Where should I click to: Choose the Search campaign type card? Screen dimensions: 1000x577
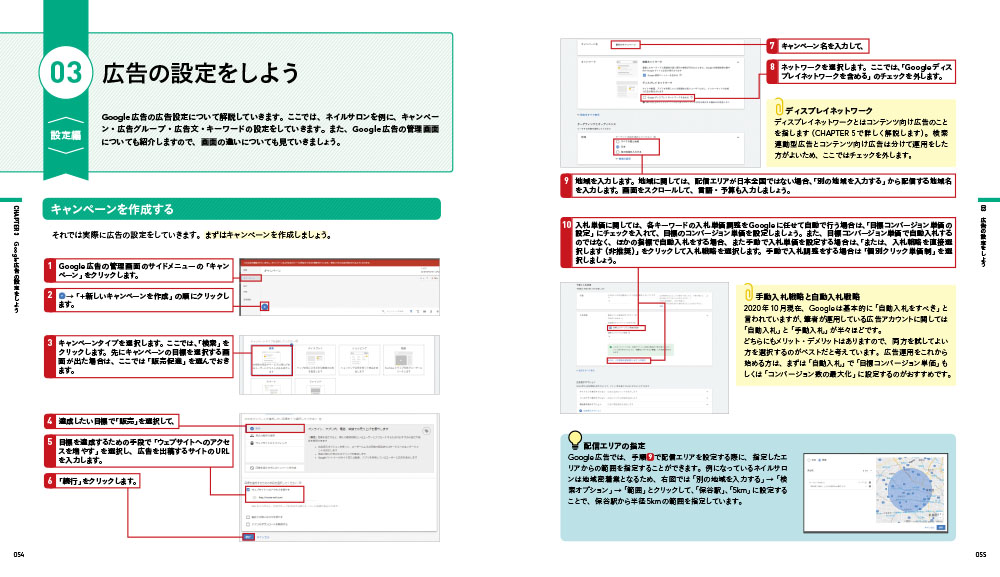click(x=272, y=360)
